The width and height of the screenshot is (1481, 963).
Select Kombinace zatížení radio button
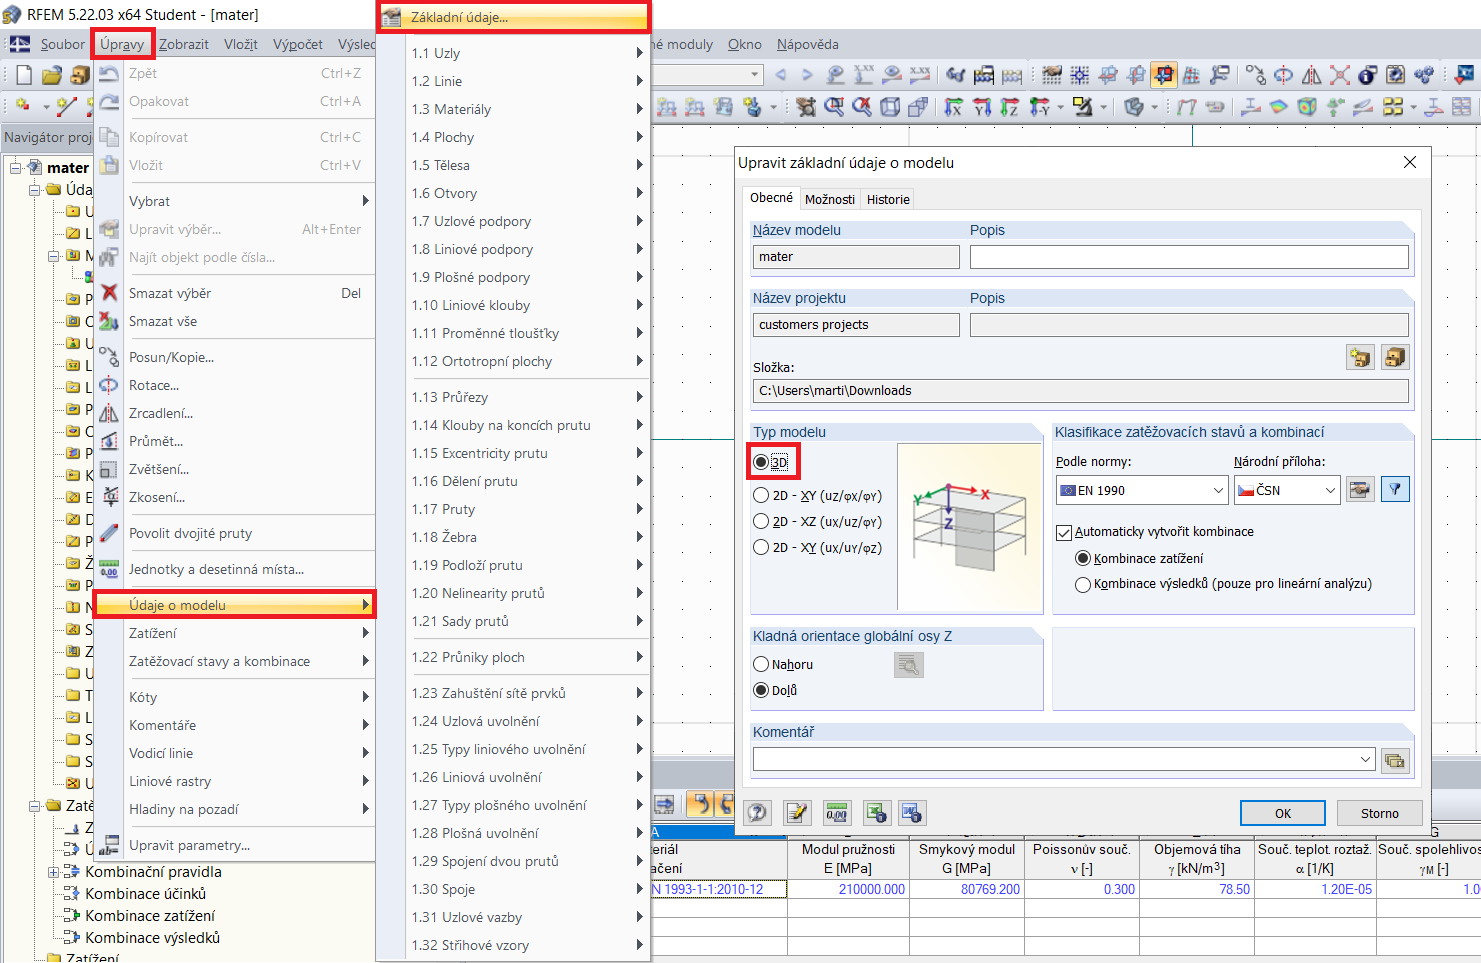[1082, 558]
